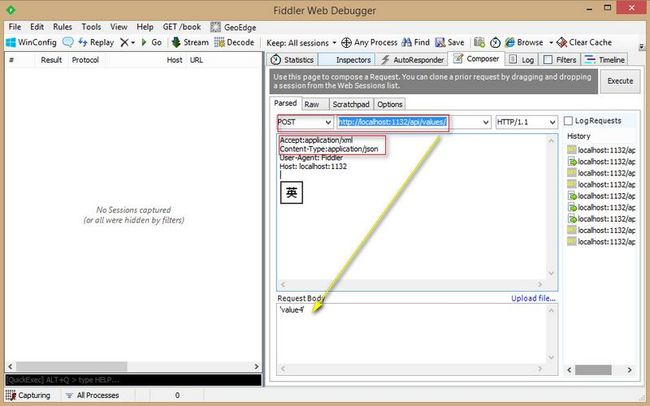Viewport: 650px width, 406px height.
Task: Click the Upload file... link
Action: (x=533, y=298)
